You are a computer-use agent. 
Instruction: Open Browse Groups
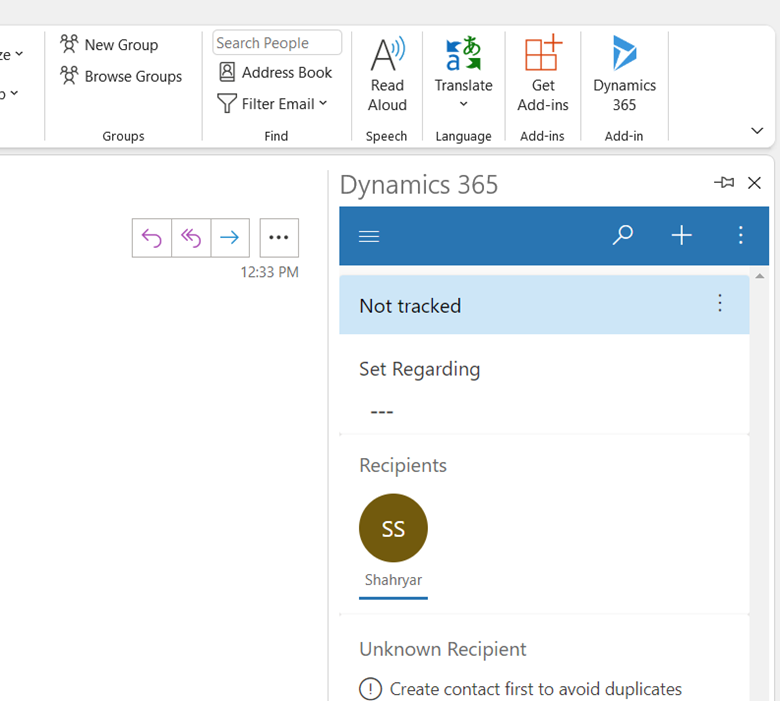coord(121,76)
